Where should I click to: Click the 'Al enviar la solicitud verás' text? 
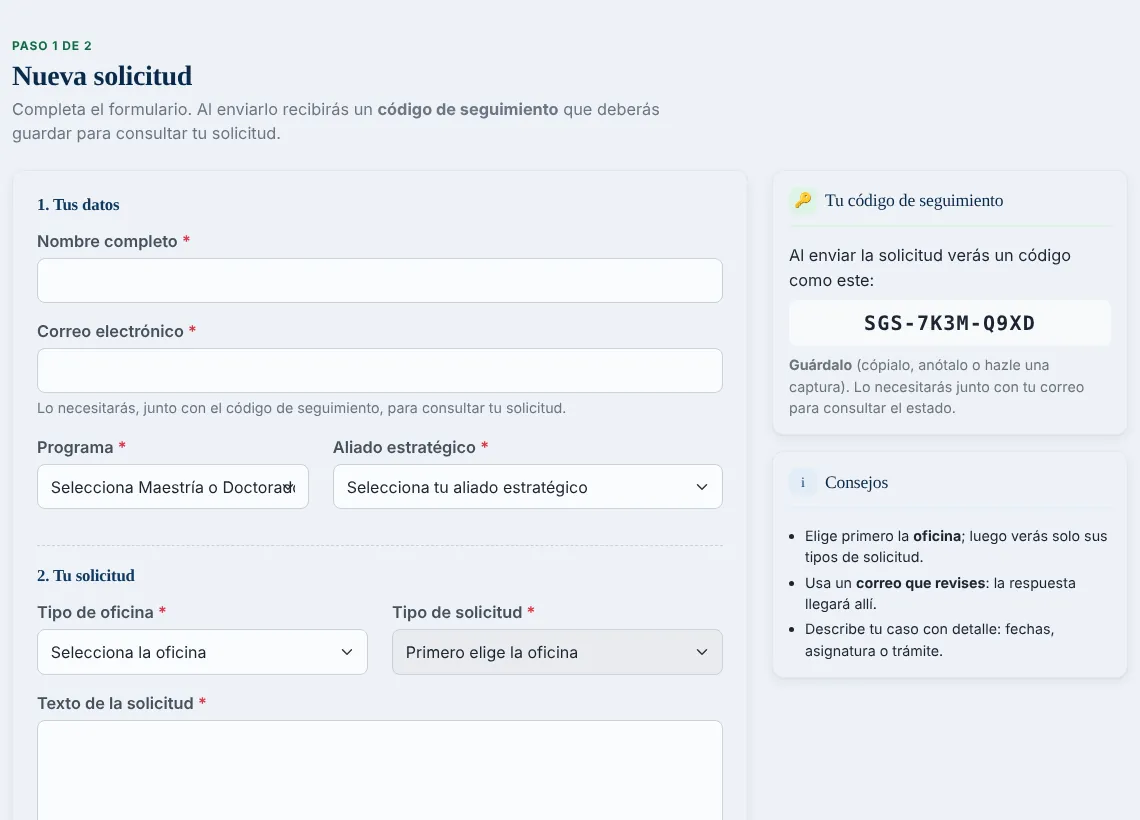point(930,268)
